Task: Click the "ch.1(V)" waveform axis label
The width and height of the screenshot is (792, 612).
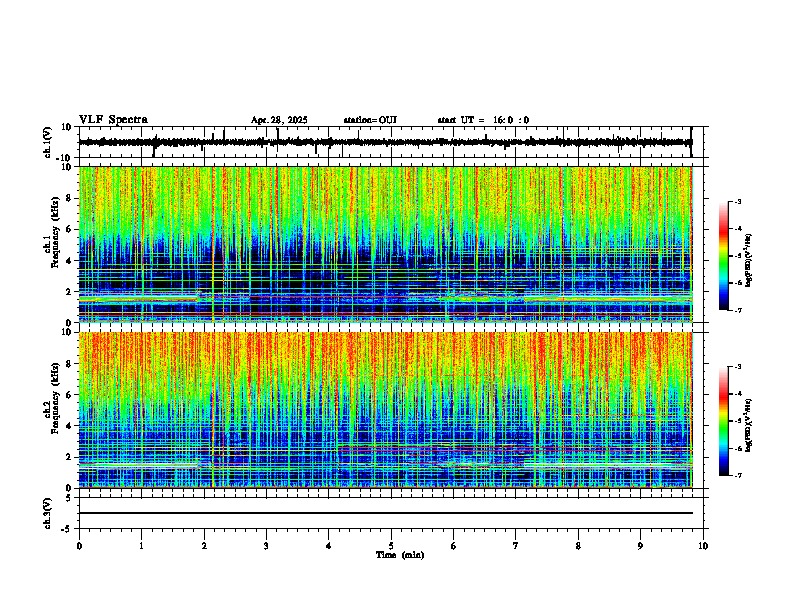Action: point(48,142)
